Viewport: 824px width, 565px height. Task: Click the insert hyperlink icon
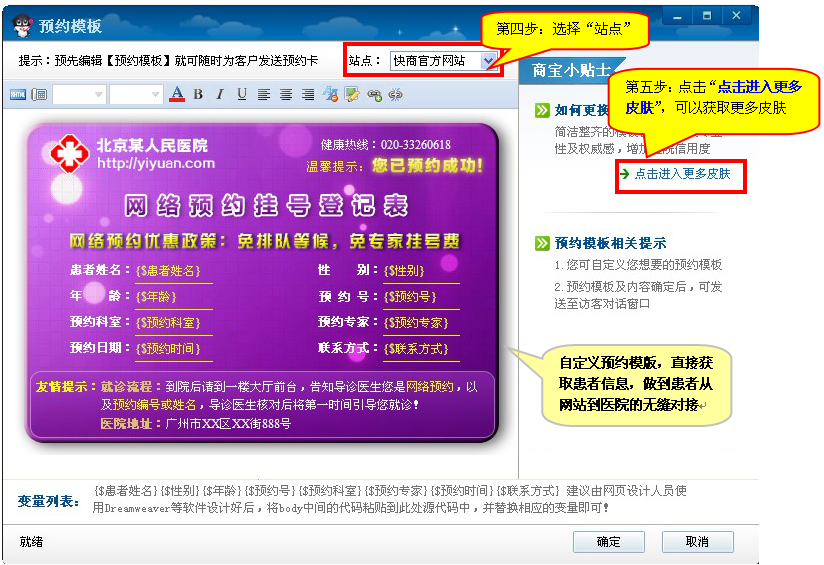[374, 95]
